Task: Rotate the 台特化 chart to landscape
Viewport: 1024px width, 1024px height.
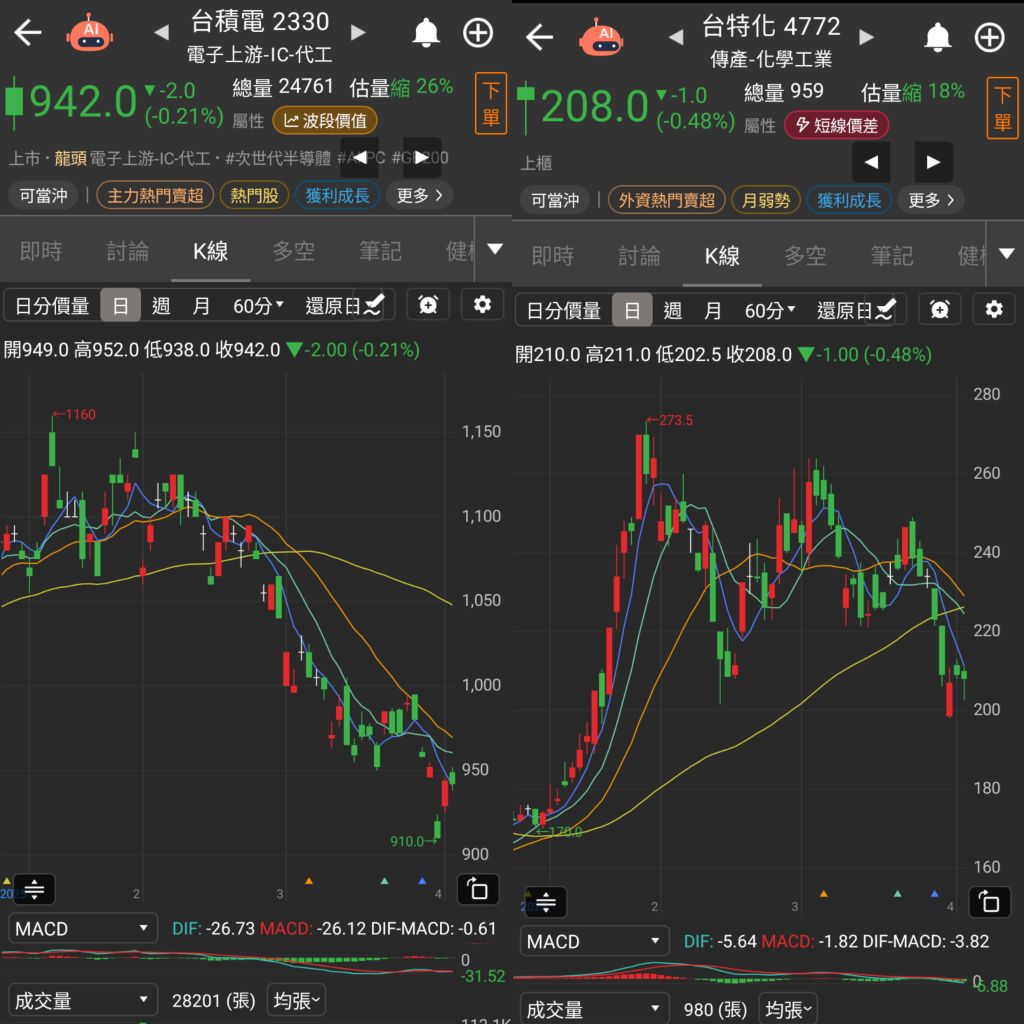Action: [x=989, y=902]
